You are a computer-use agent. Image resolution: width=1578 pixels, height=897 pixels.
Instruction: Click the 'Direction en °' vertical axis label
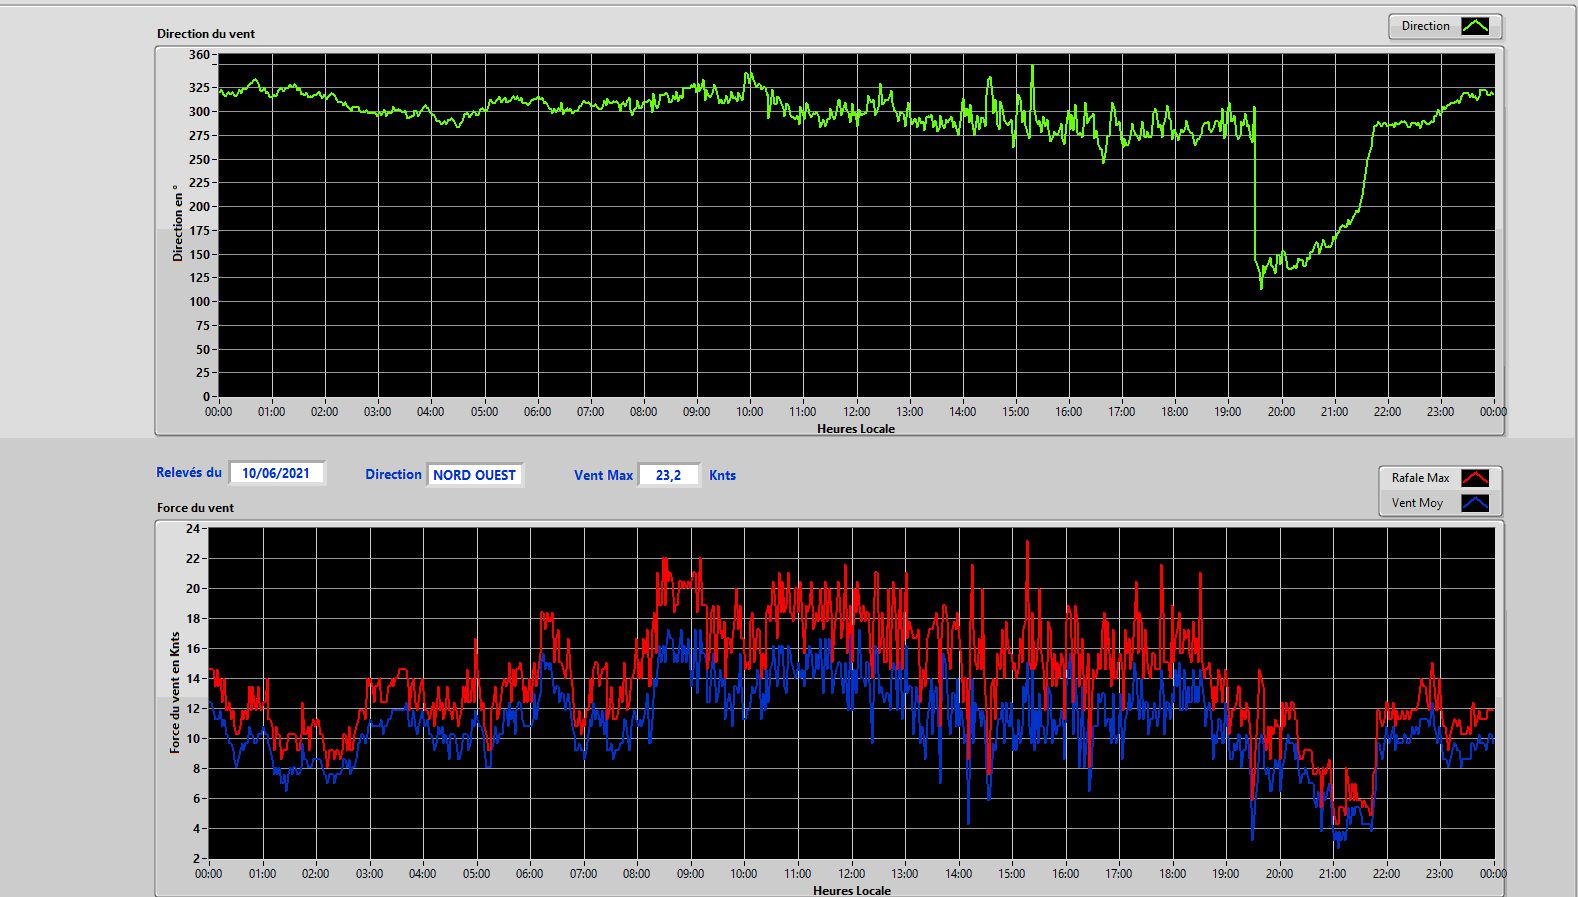tap(178, 223)
